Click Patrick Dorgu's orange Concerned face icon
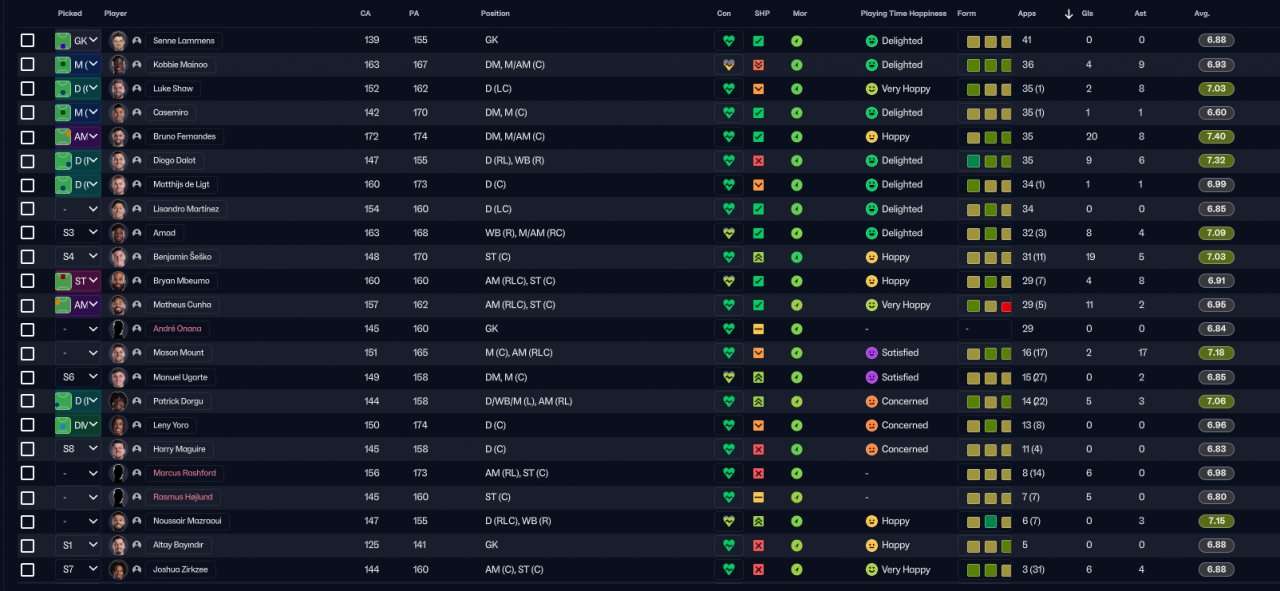Image resolution: width=1280 pixels, height=591 pixels. (x=871, y=401)
